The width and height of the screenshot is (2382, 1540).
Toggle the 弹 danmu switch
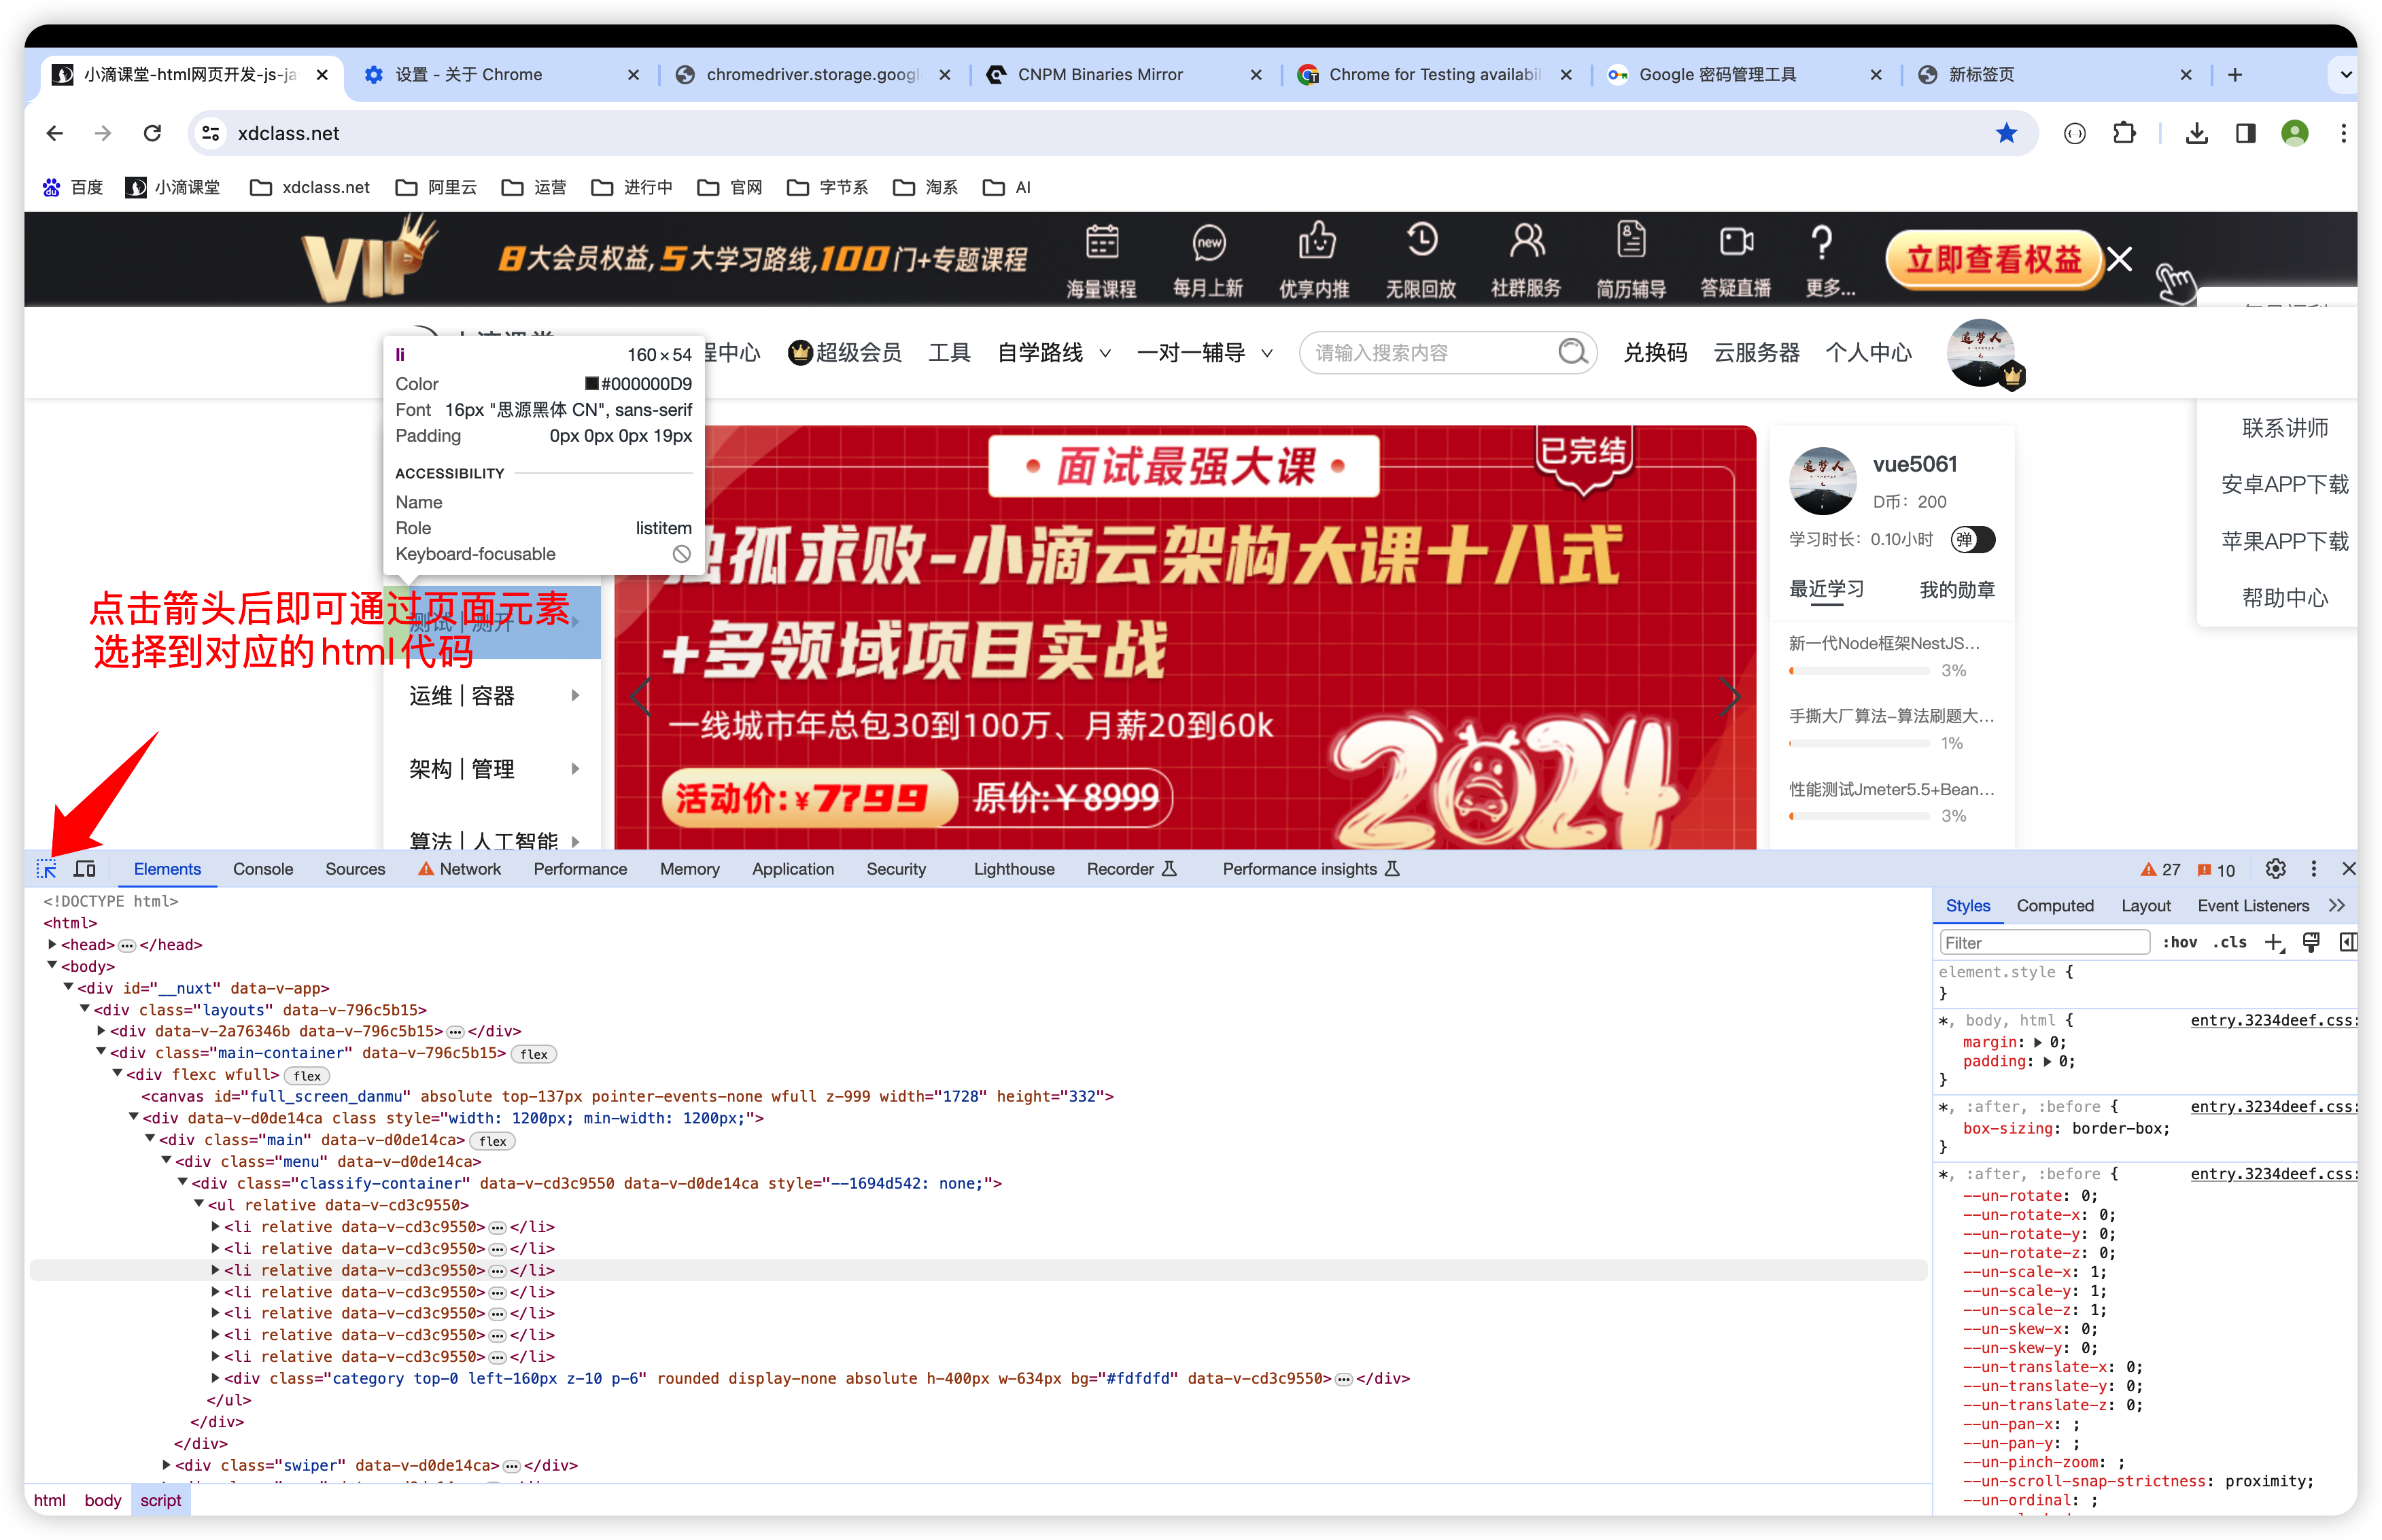coord(1972,539)
